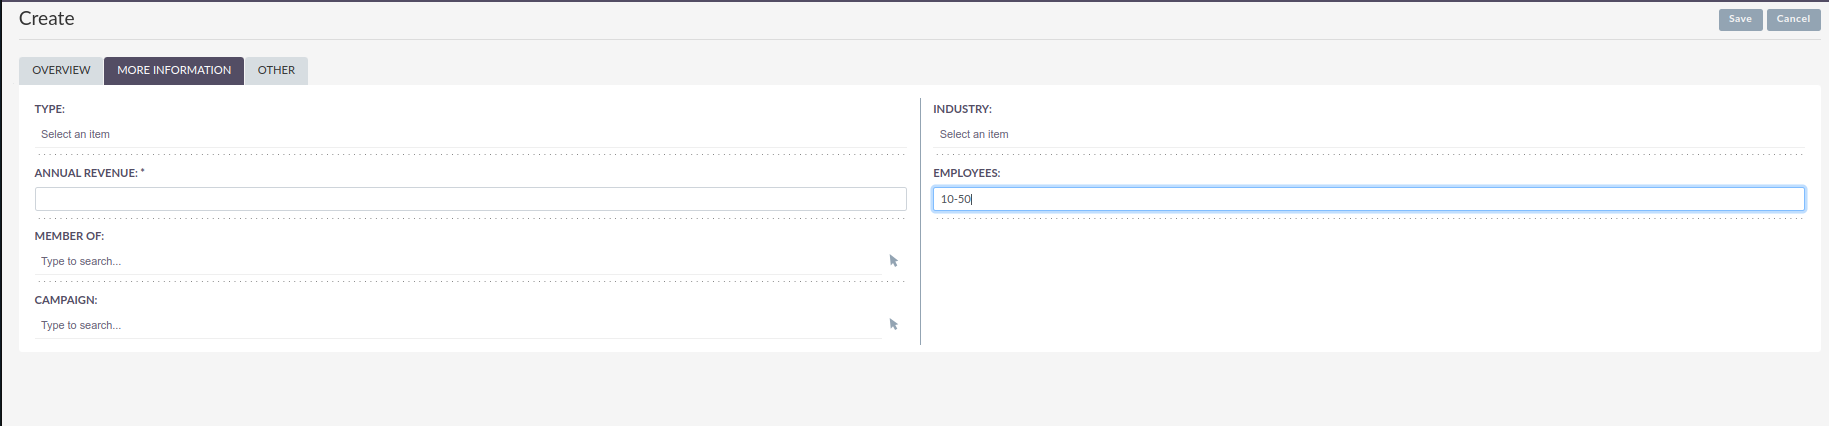Click the Campaign select arrow icon

893,325
